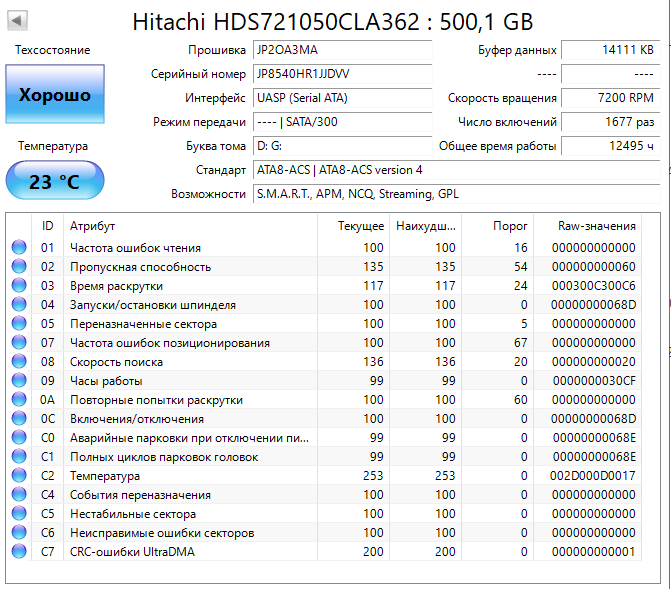Click the Хорошо health status button
Screen dimensions: 671x589
point(55,94)
